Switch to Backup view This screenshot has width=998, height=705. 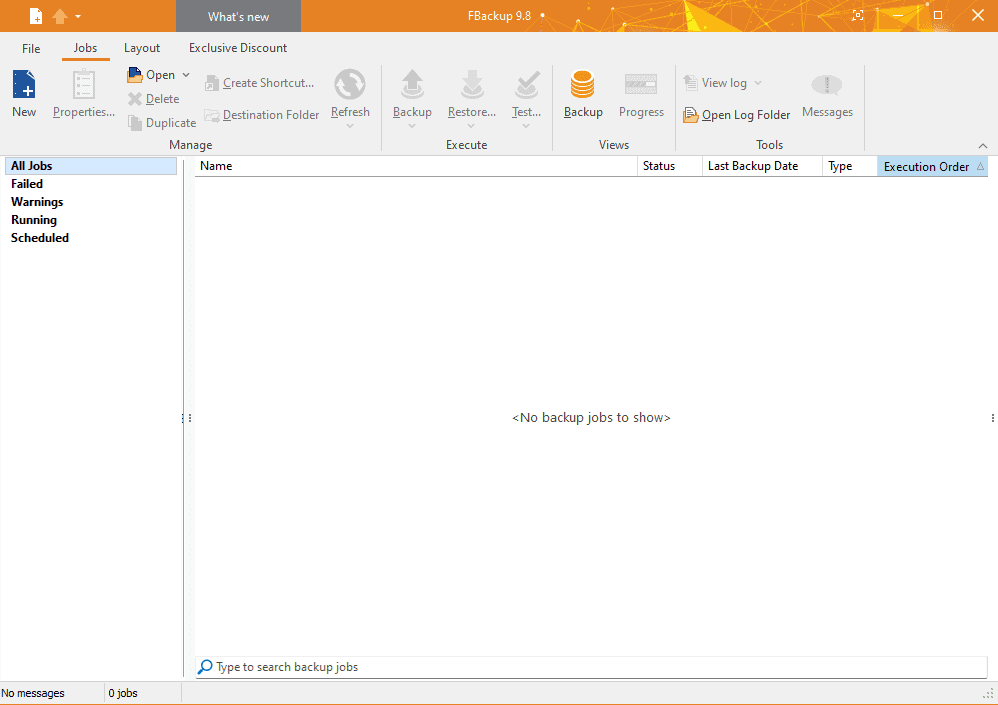pos(583,94)
